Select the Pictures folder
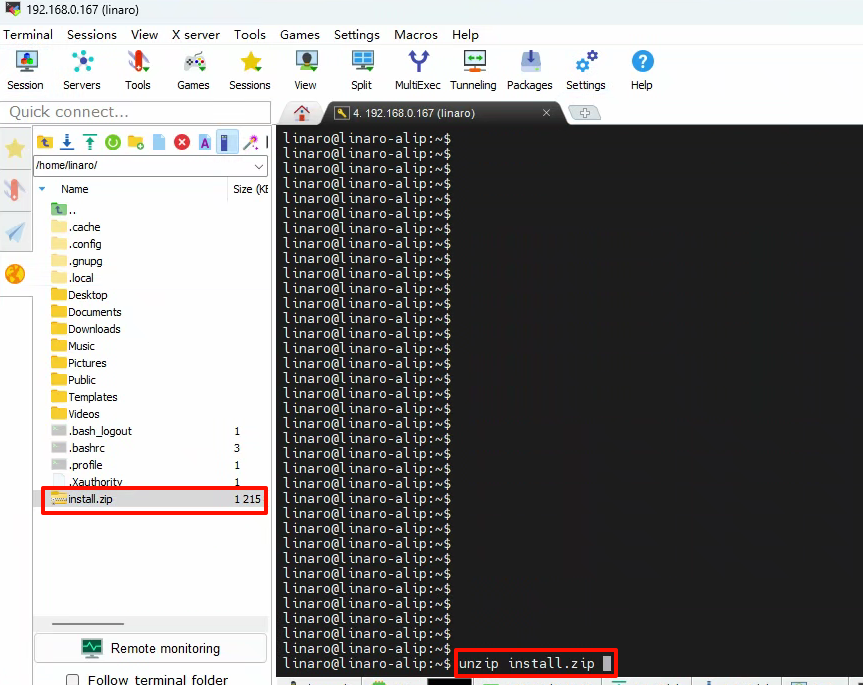Image resolution: width=863 pixels, height=685 pixels. 79,363
